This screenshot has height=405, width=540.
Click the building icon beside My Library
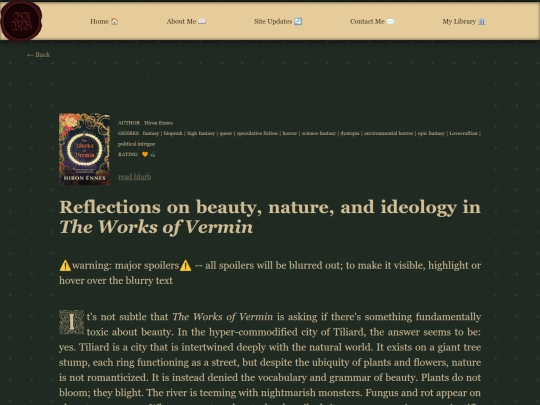[482, 21]
